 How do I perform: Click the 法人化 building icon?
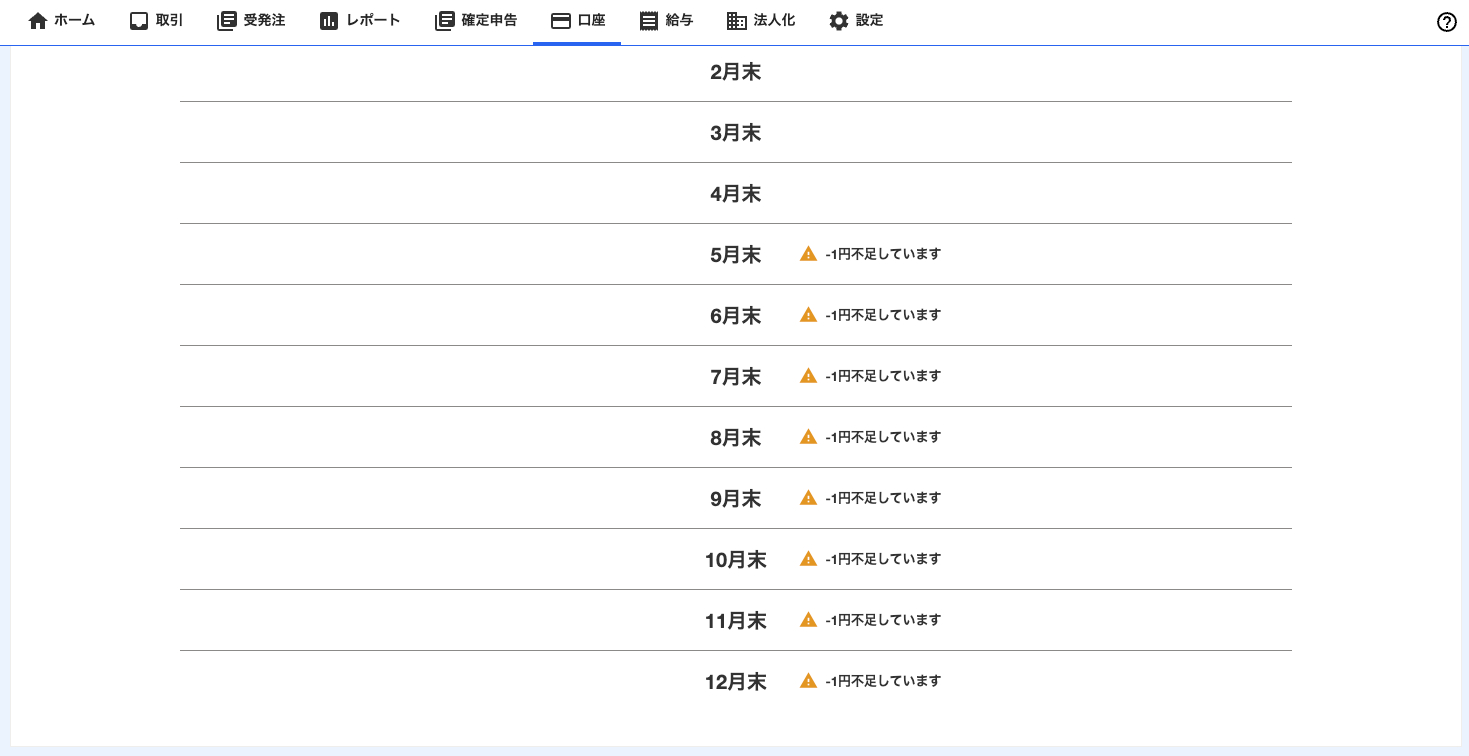click(737, 21)
